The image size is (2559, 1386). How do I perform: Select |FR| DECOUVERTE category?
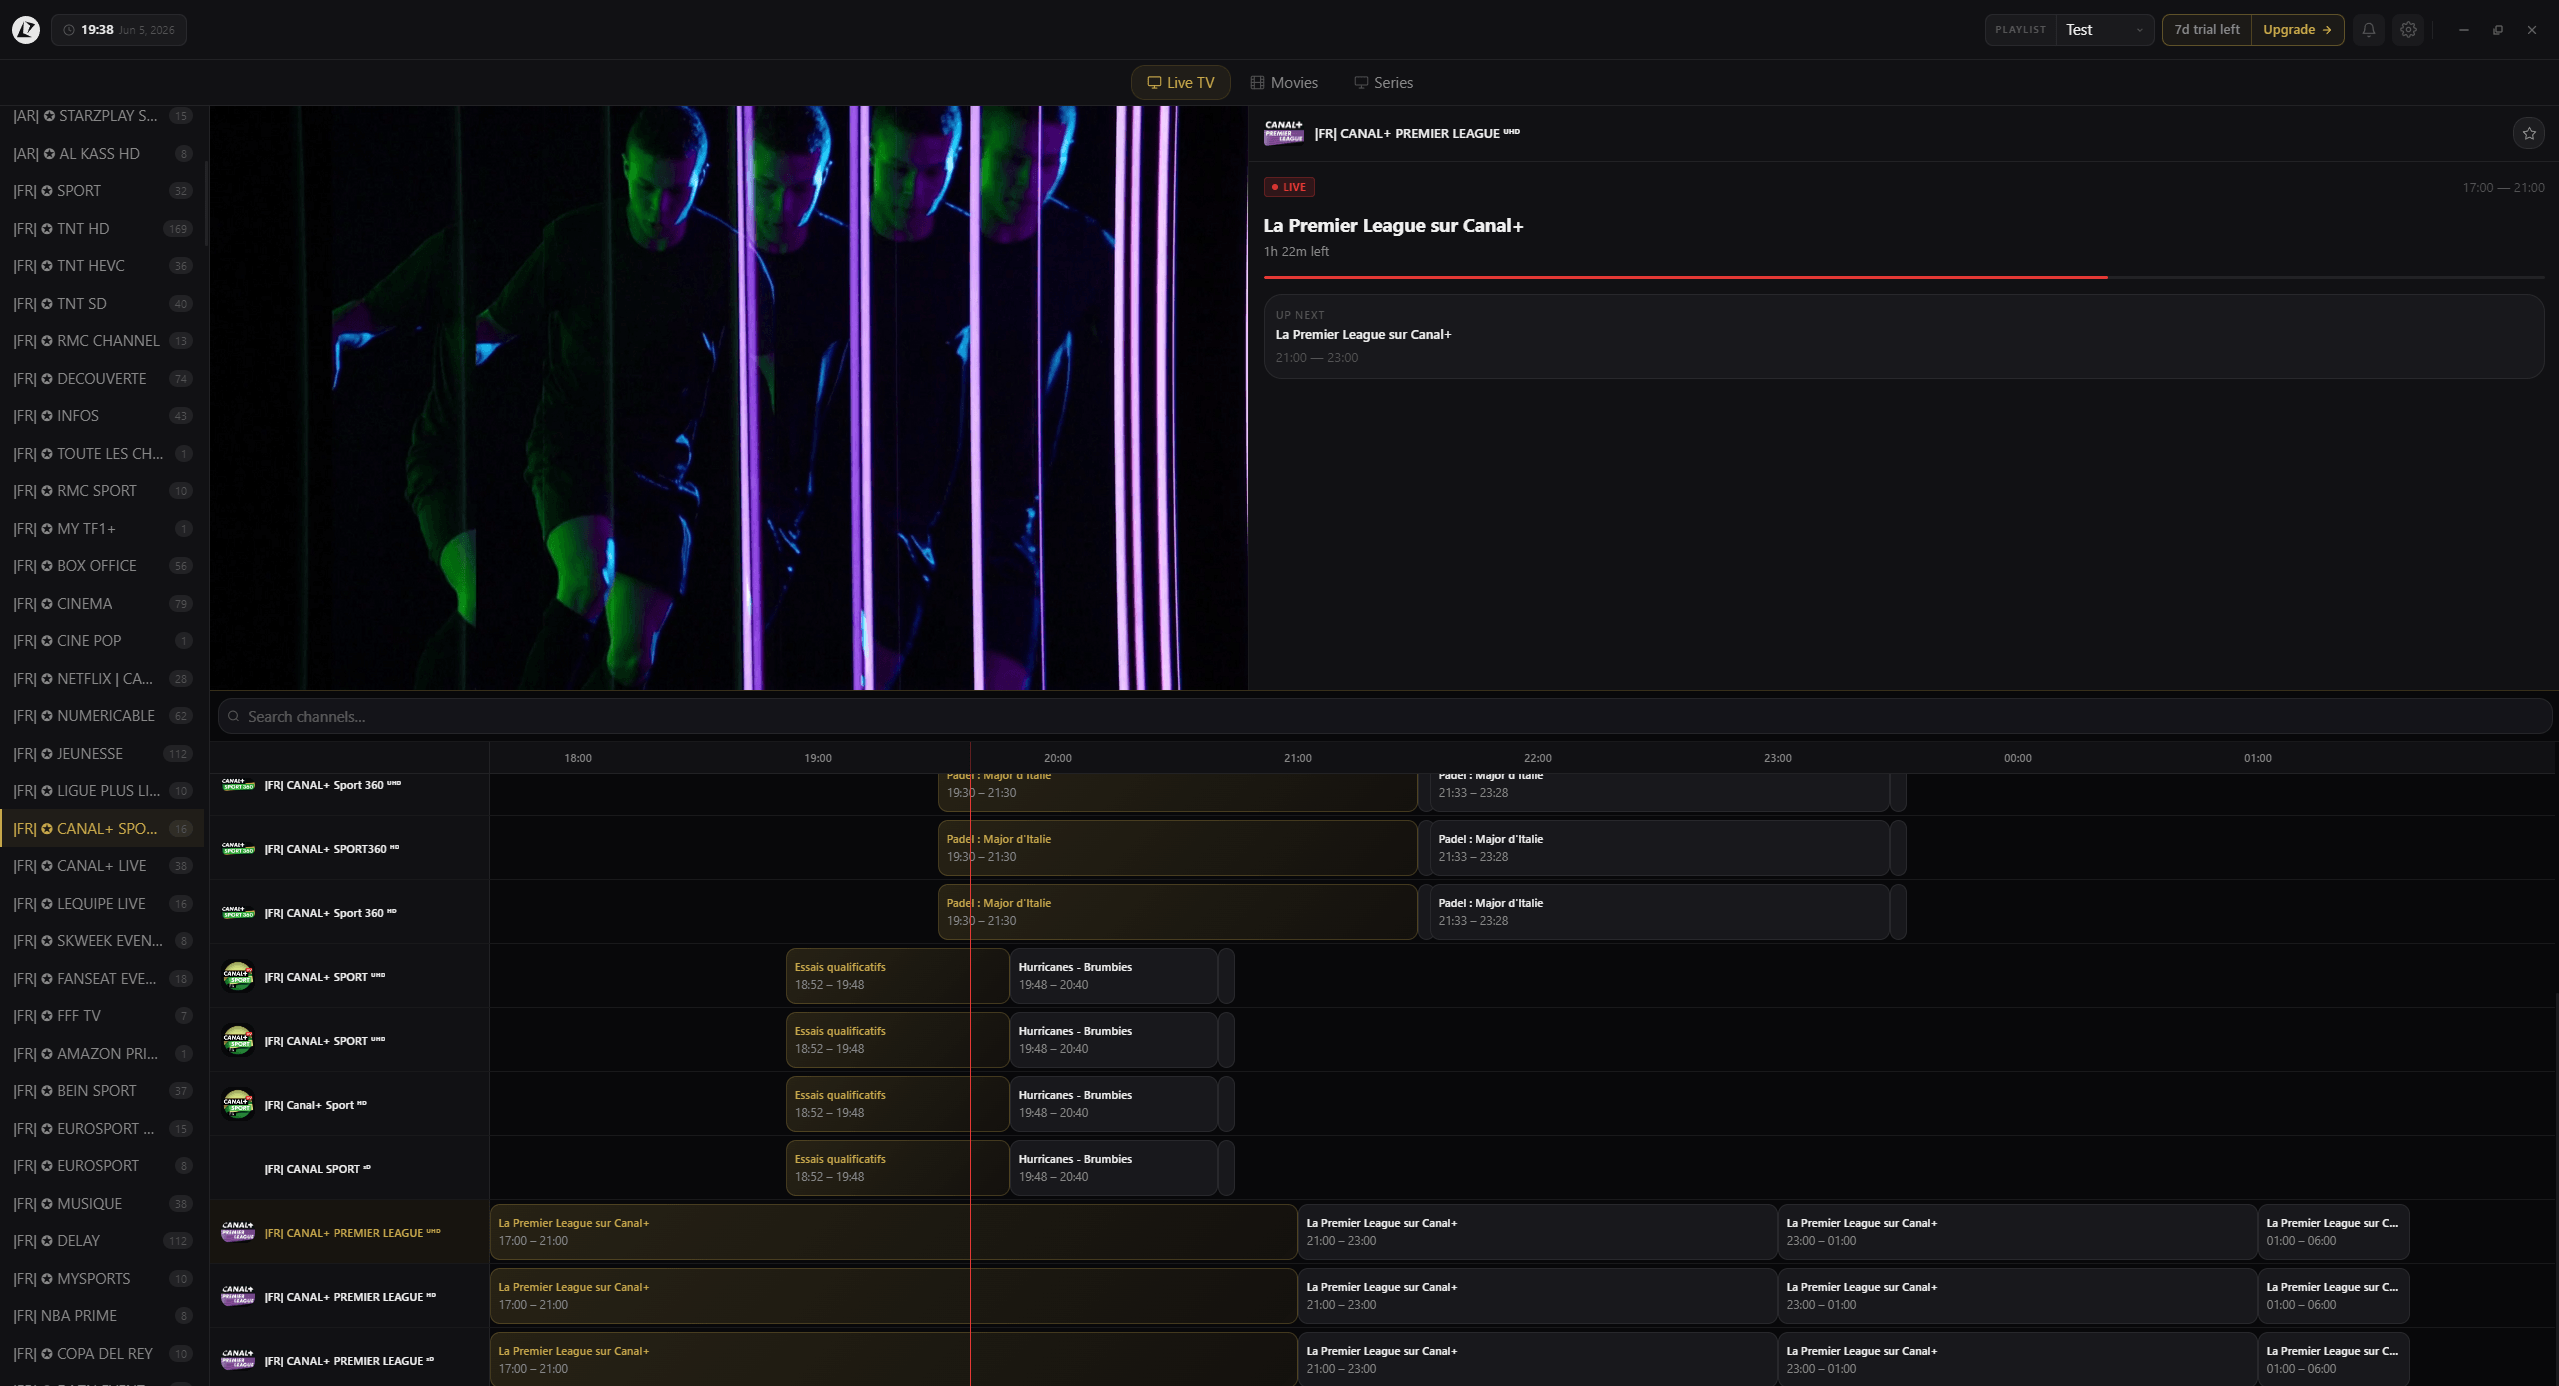tap(102, 379)
